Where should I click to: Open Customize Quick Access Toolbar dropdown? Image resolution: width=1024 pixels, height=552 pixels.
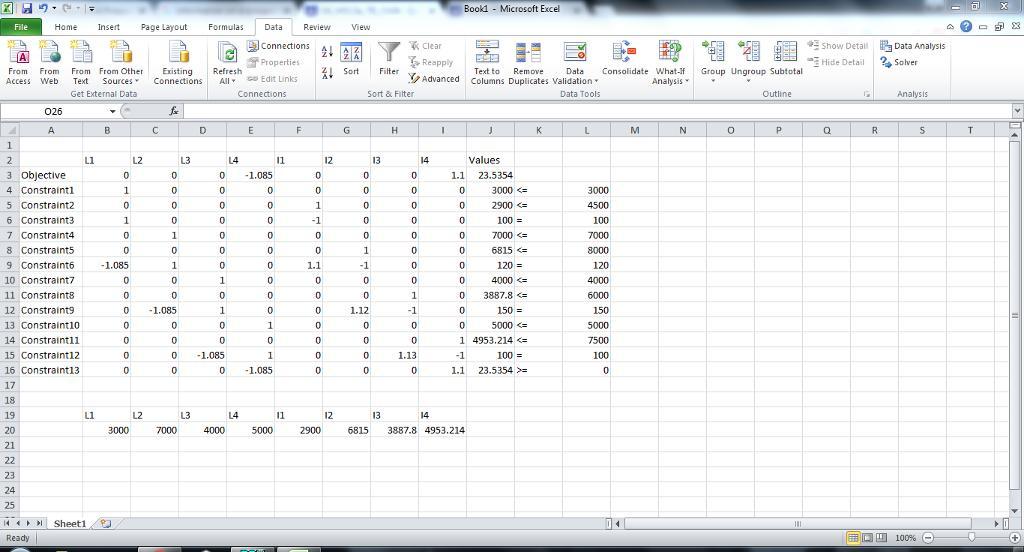pos(92,9)
